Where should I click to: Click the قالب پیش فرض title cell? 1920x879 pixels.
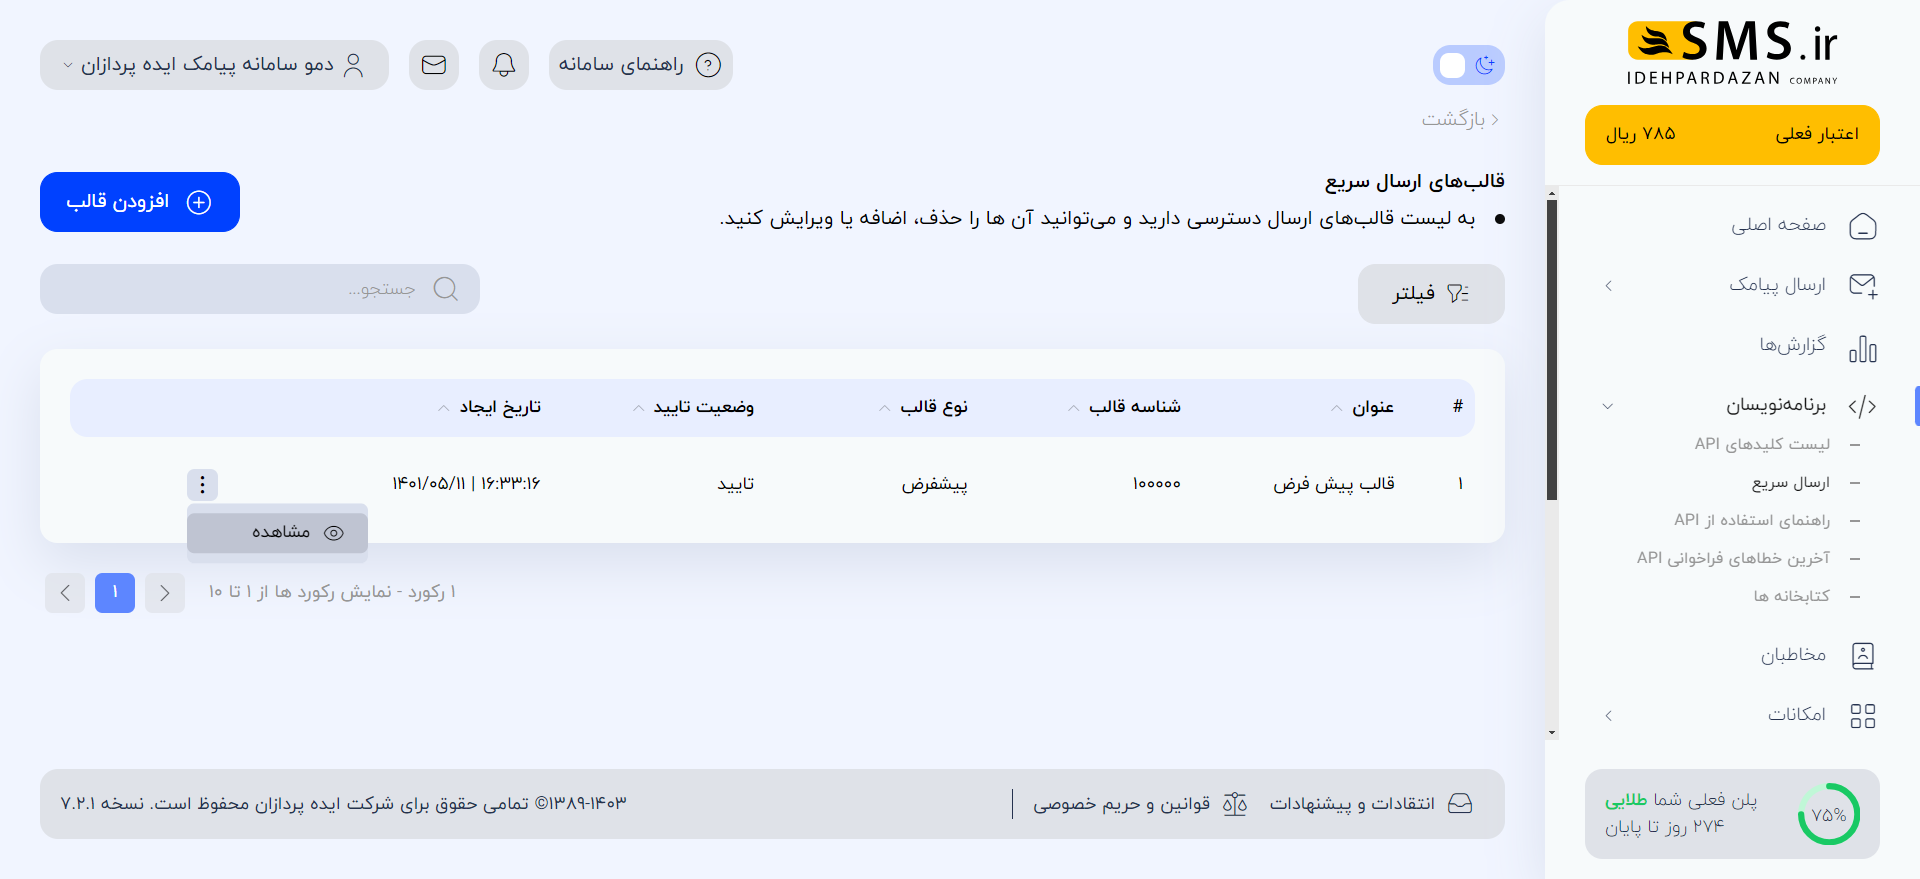pyautogui.click(x=1334, y=484)
